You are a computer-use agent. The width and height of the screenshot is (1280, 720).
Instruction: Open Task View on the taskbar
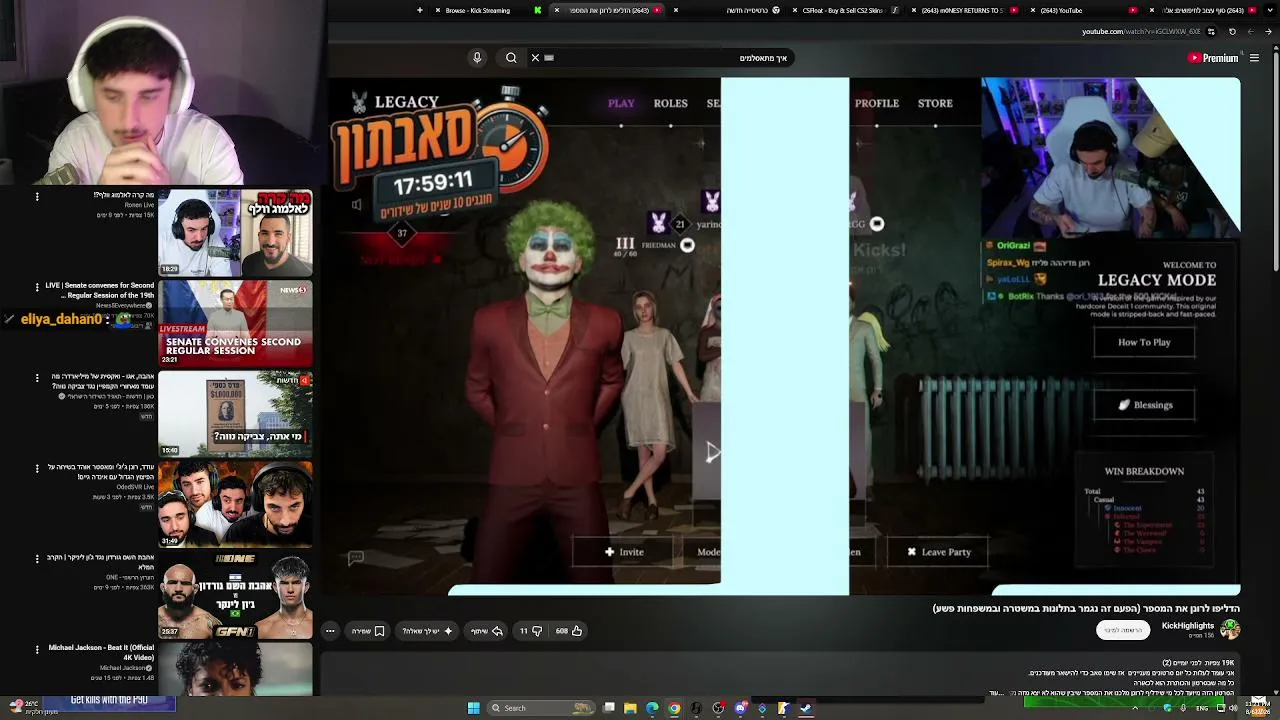tap(608, 708)
